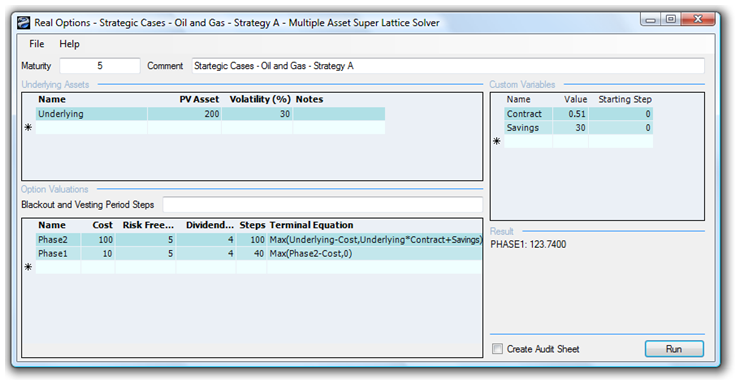Minimize the Super Lattice Solver window
Image resolution: width=738 pixels, height=381 pixels.
[x=651, y=19]
